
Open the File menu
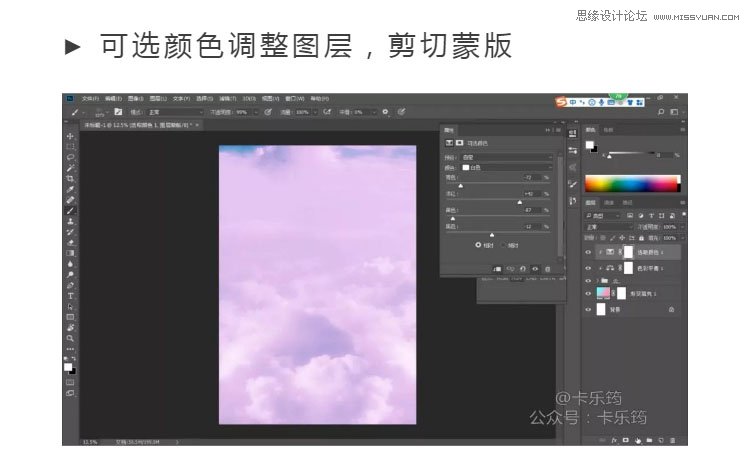(x=90, y=99)
